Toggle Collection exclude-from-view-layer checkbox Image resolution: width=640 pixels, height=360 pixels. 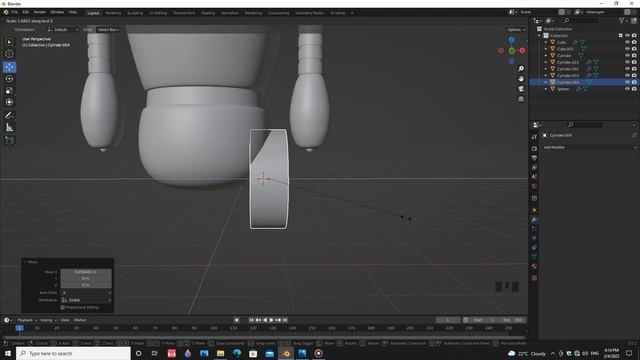pyautogui.click(x=620, y=36)
